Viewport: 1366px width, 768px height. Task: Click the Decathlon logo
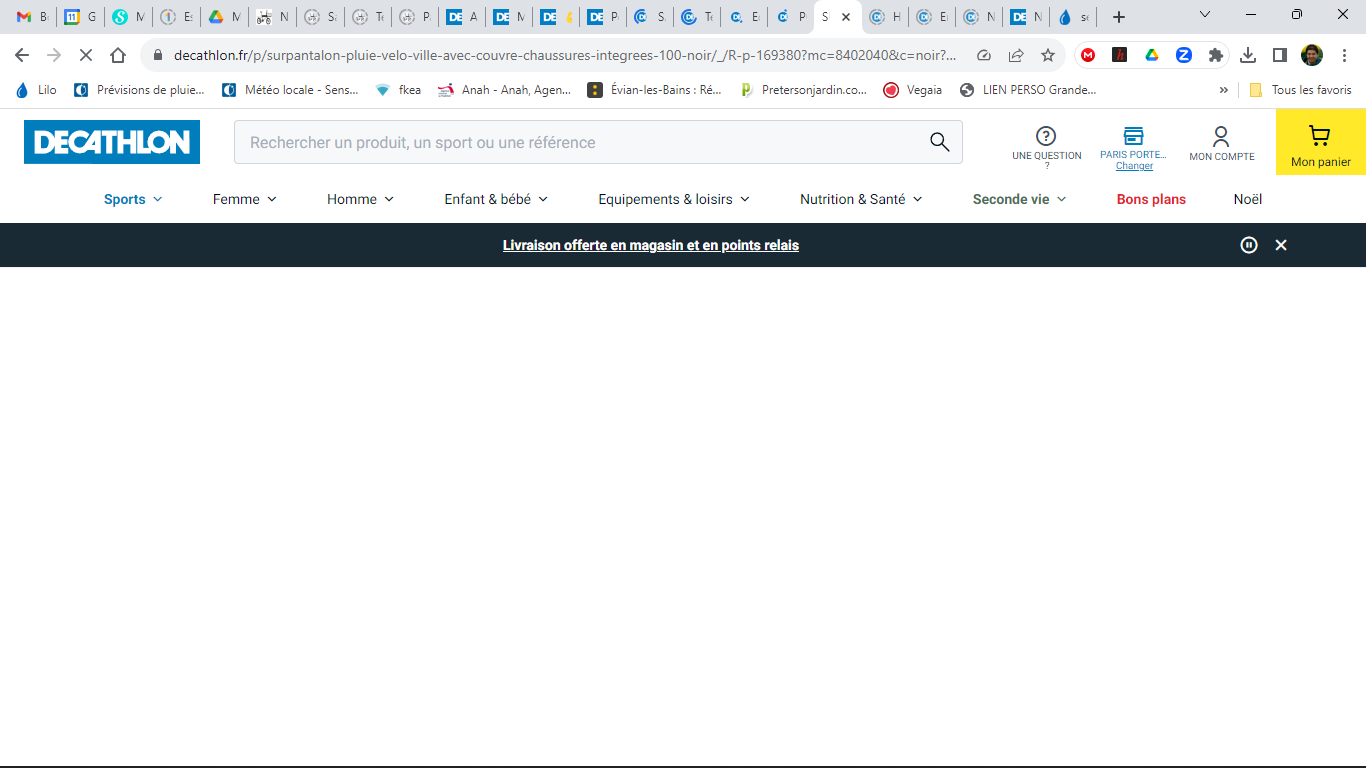pos(112,142)
